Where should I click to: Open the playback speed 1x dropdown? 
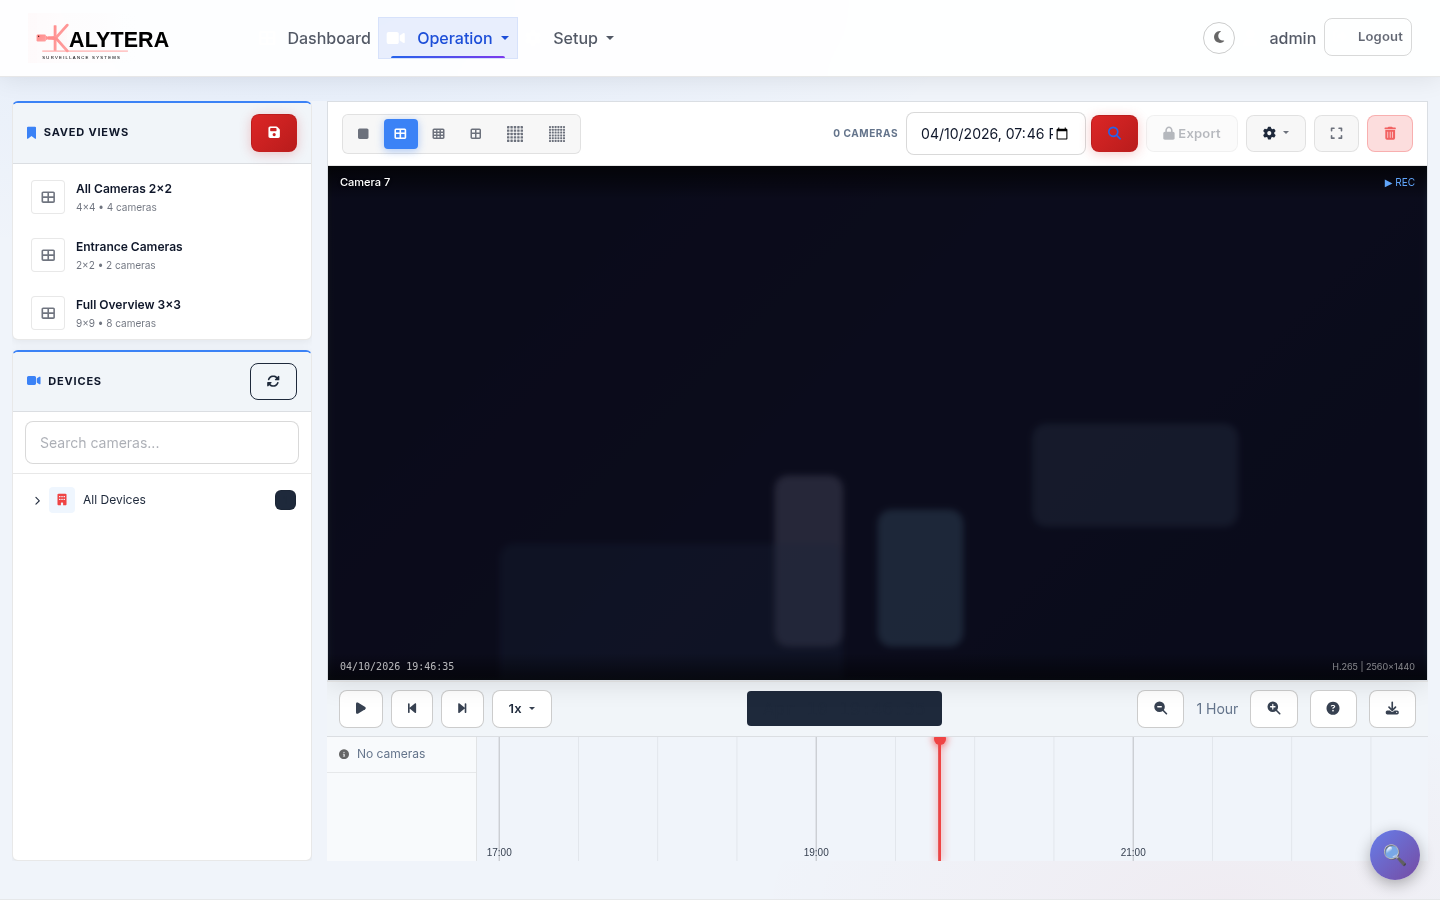coord(521,708)
